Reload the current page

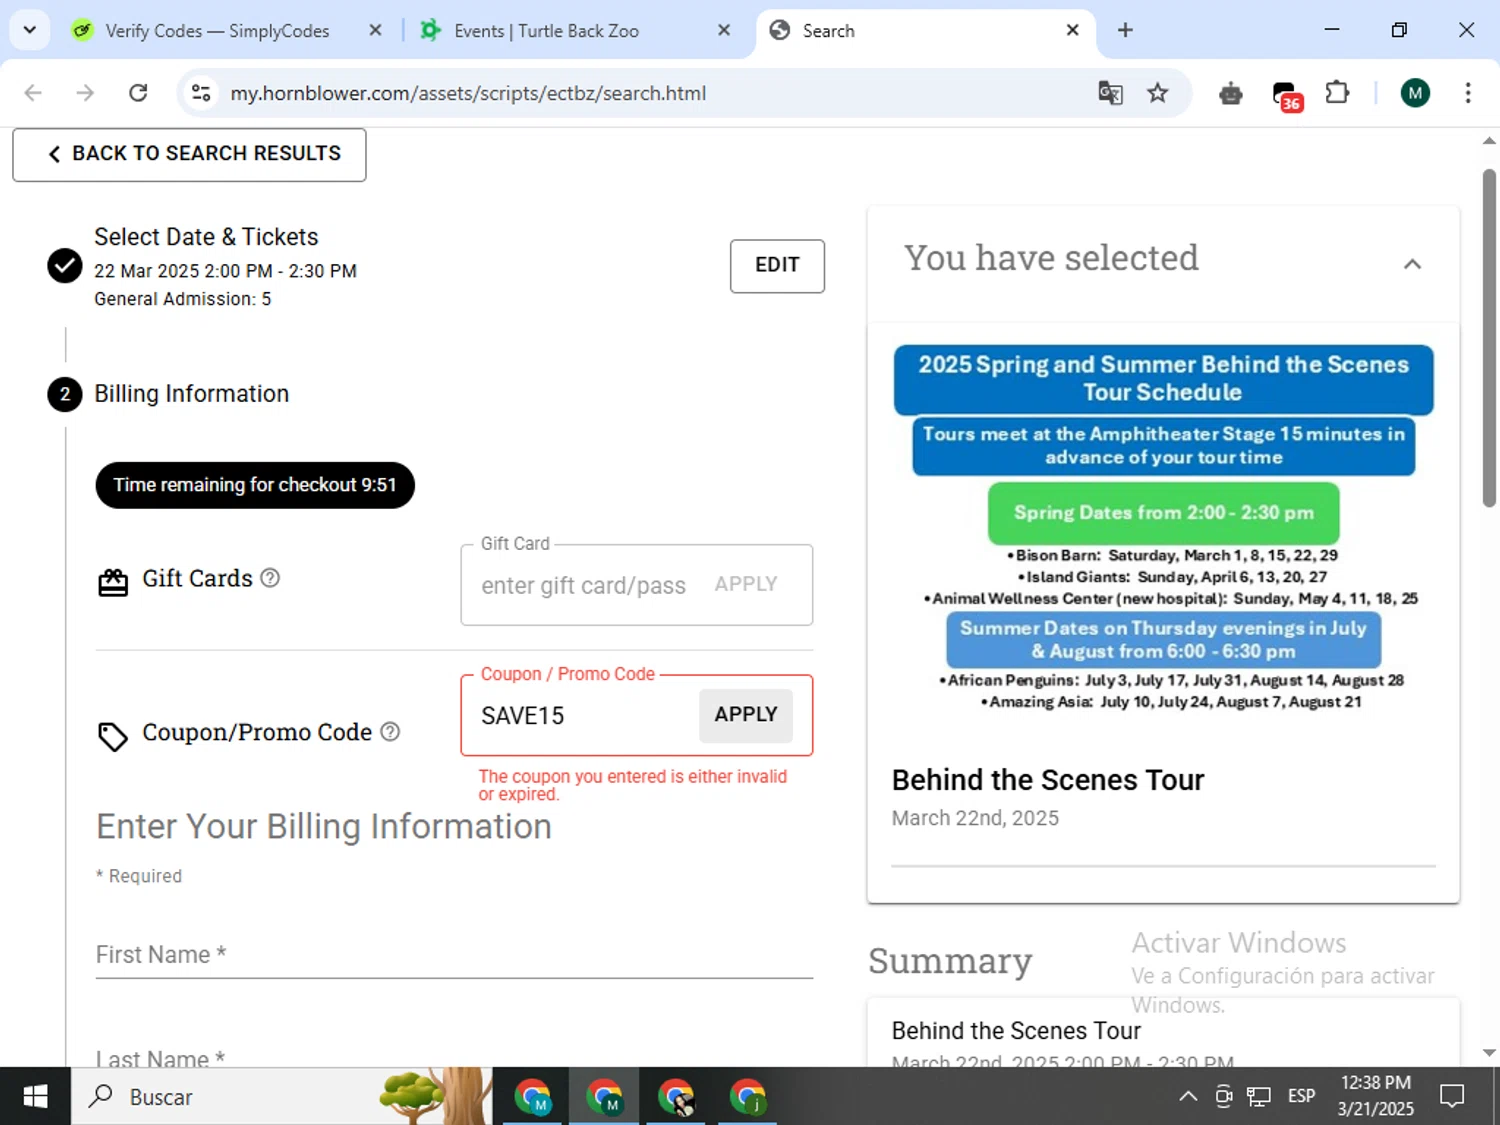[x=138, y=93]
